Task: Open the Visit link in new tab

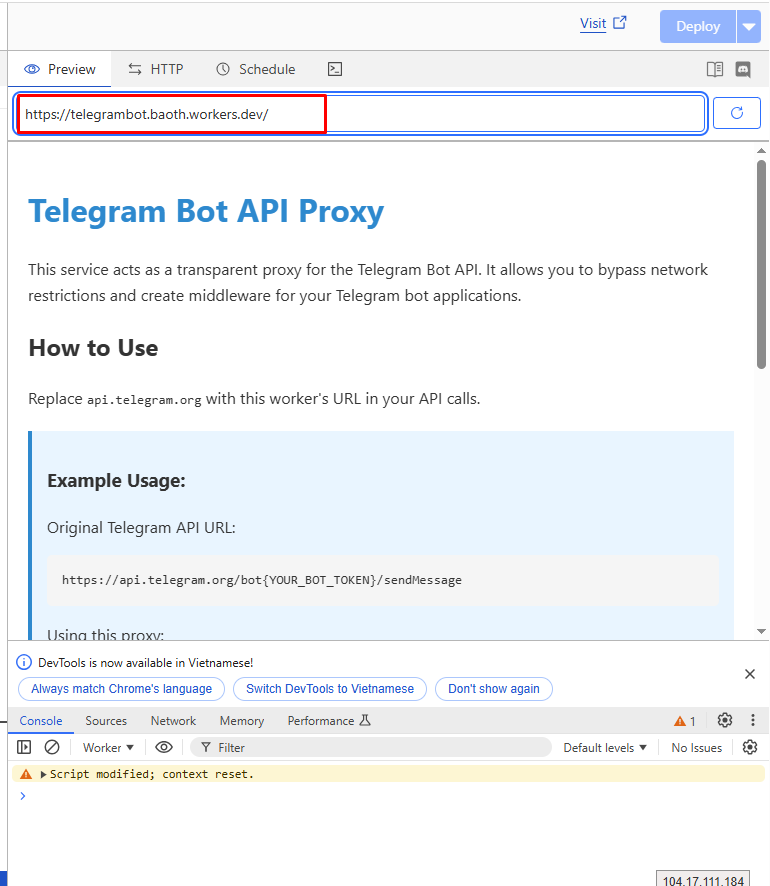Action: pos(603,23)
